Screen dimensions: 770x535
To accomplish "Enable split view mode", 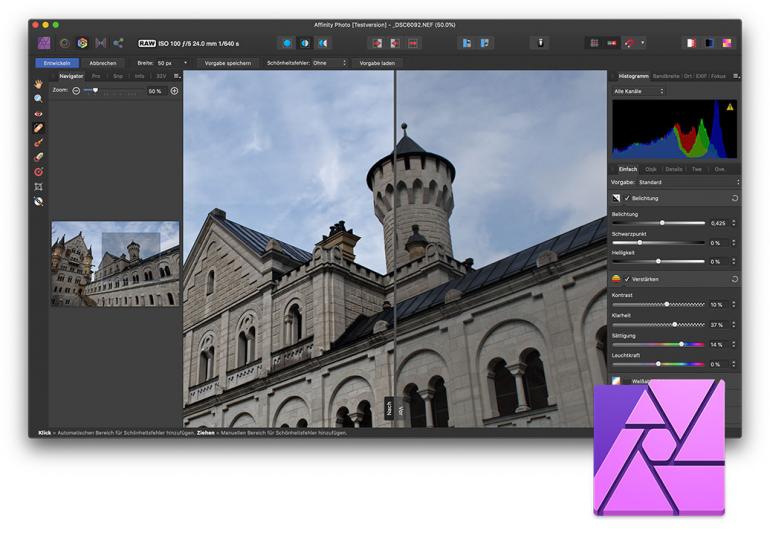I will (x=305, y=43).
